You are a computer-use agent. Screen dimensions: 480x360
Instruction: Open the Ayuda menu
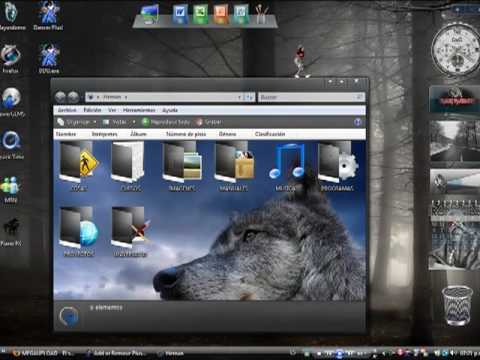tap(170, 110)
